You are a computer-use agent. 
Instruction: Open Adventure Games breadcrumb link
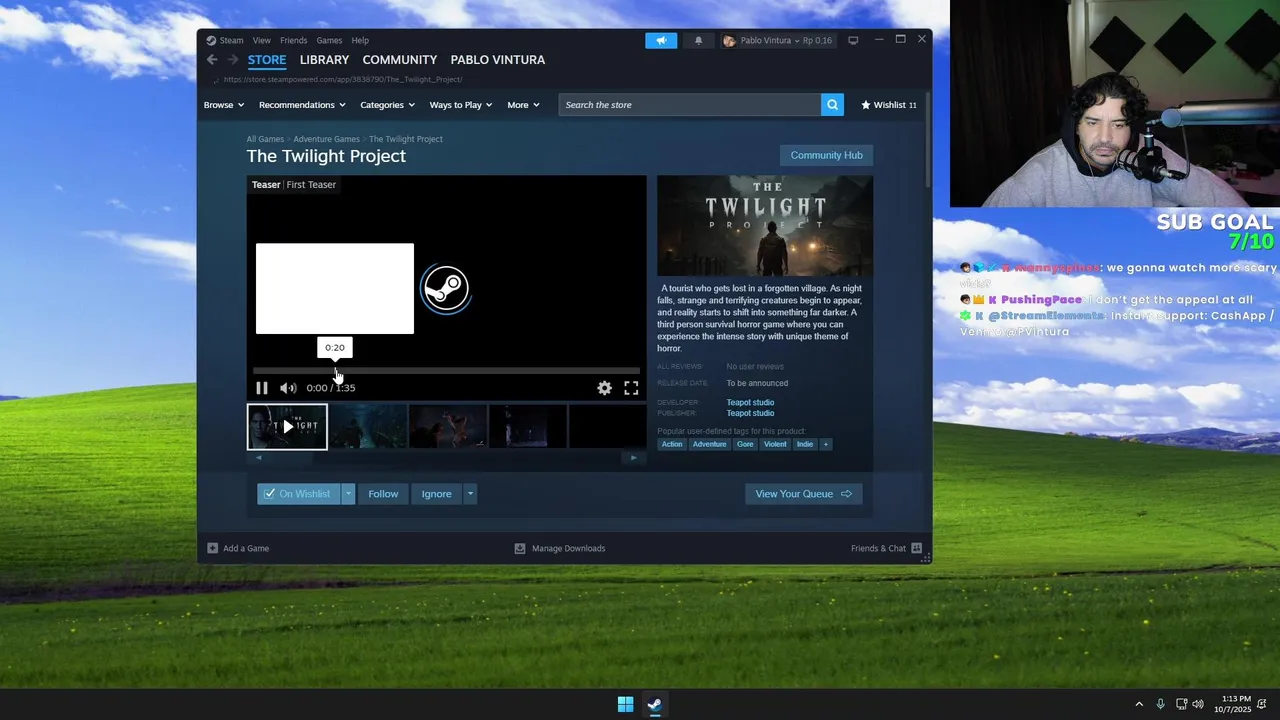point(326,139)
